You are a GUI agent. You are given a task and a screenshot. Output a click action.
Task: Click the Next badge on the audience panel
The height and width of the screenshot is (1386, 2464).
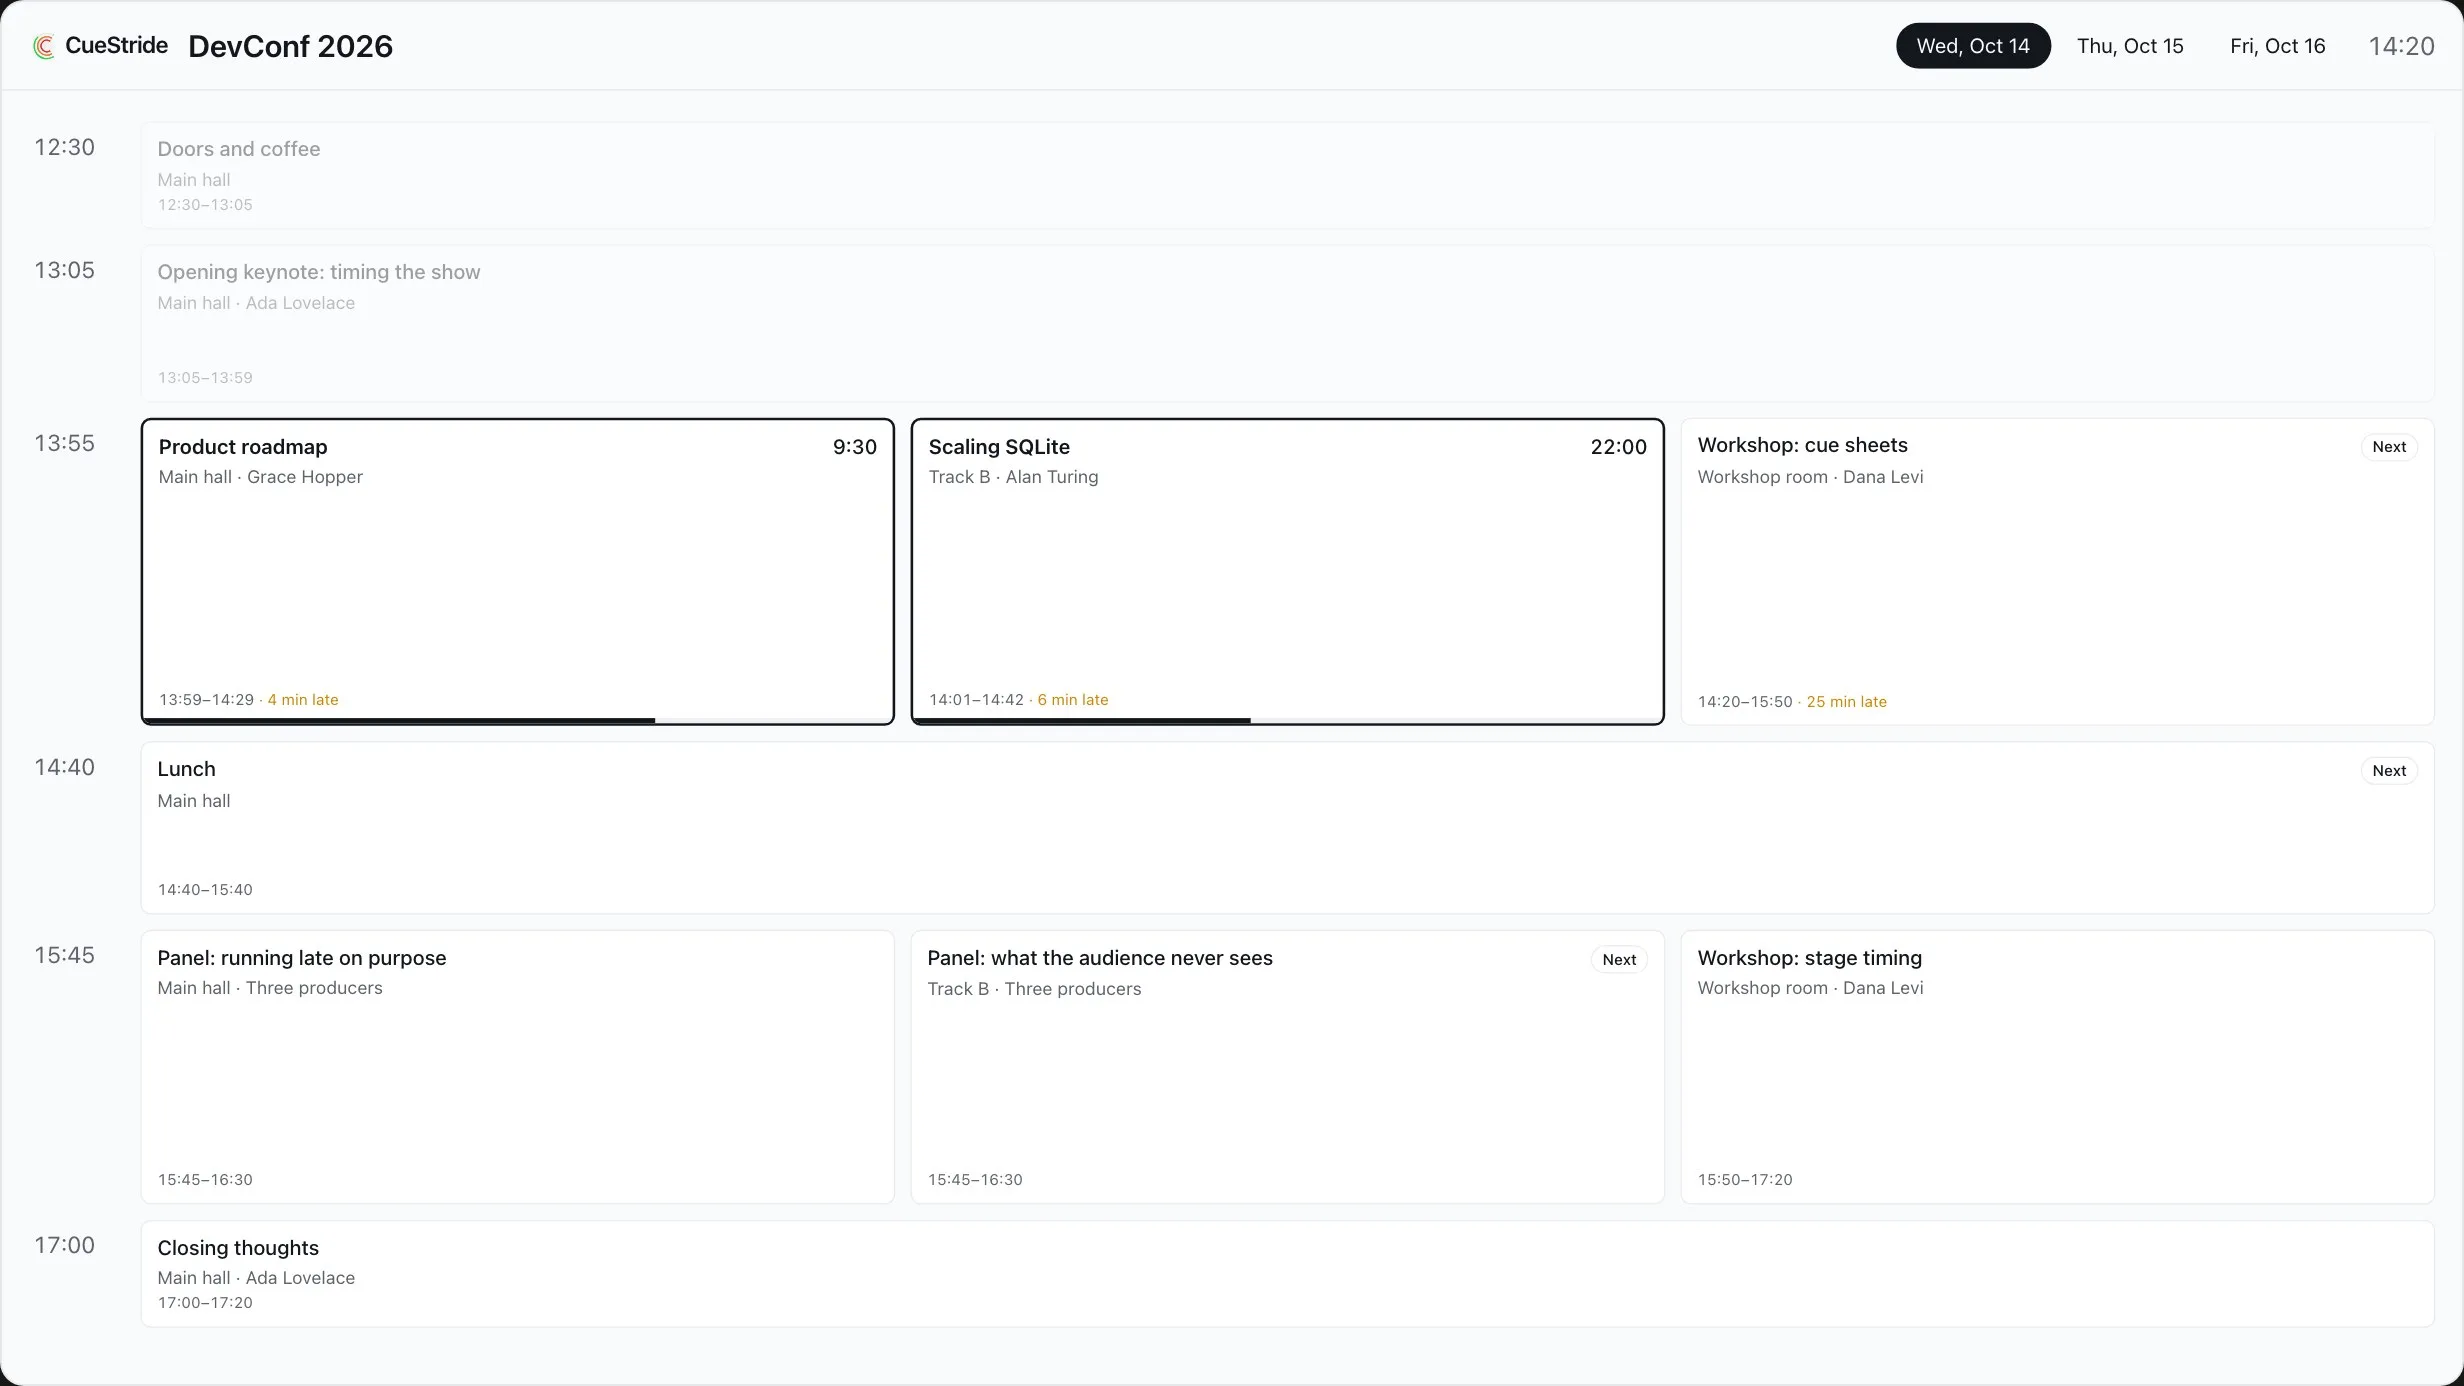(1619, 960)
